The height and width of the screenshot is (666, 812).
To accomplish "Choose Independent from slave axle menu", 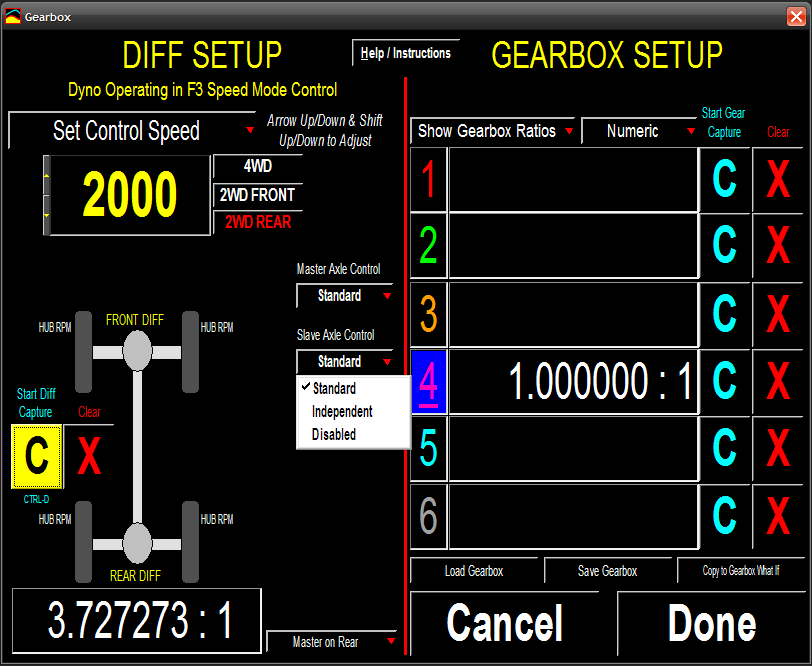I will coord(342,411).
